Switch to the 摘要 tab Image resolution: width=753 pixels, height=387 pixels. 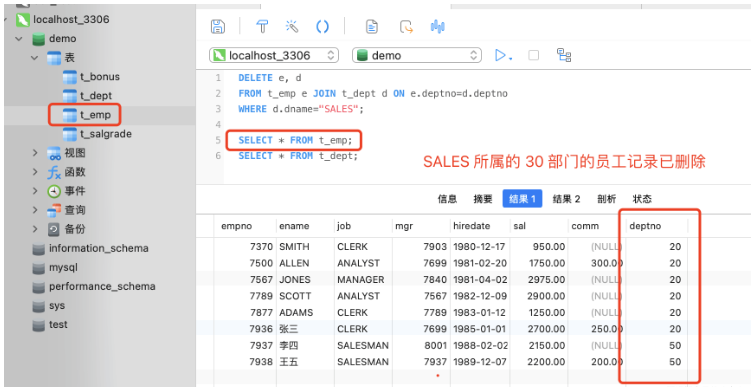coord(483,199)
